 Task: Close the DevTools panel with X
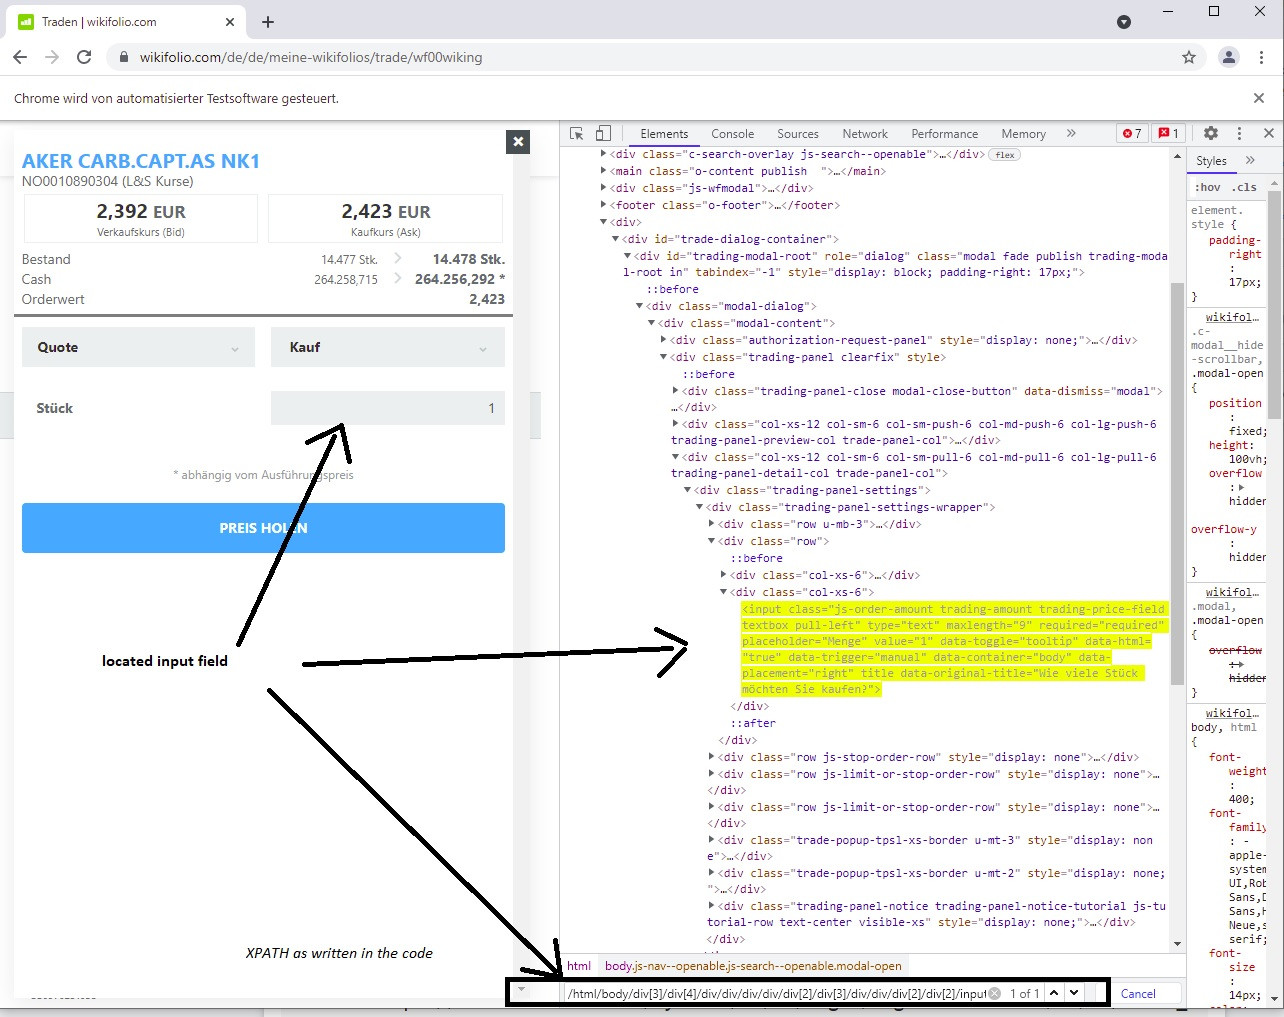[1269, 133]
